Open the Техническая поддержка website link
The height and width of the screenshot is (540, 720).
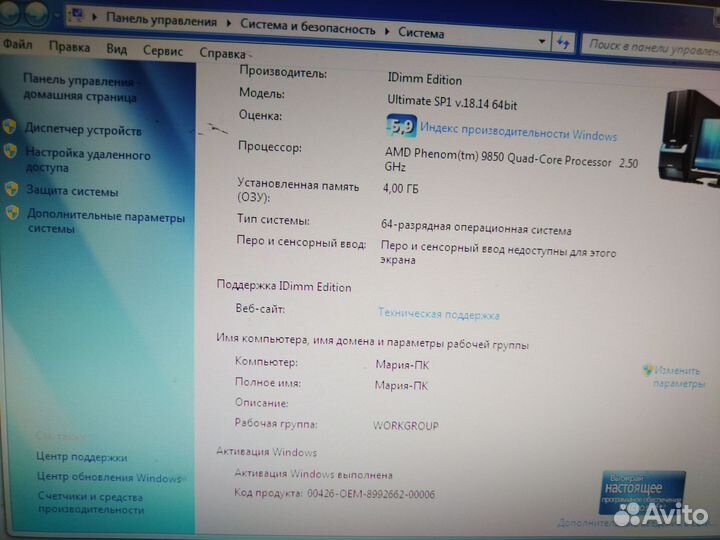[438, 314]
